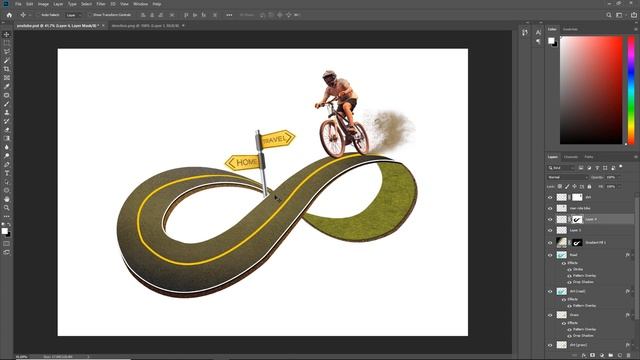Collapse the Grass layer effects arrow
This screenshot has width=640, height=360.
633,315
